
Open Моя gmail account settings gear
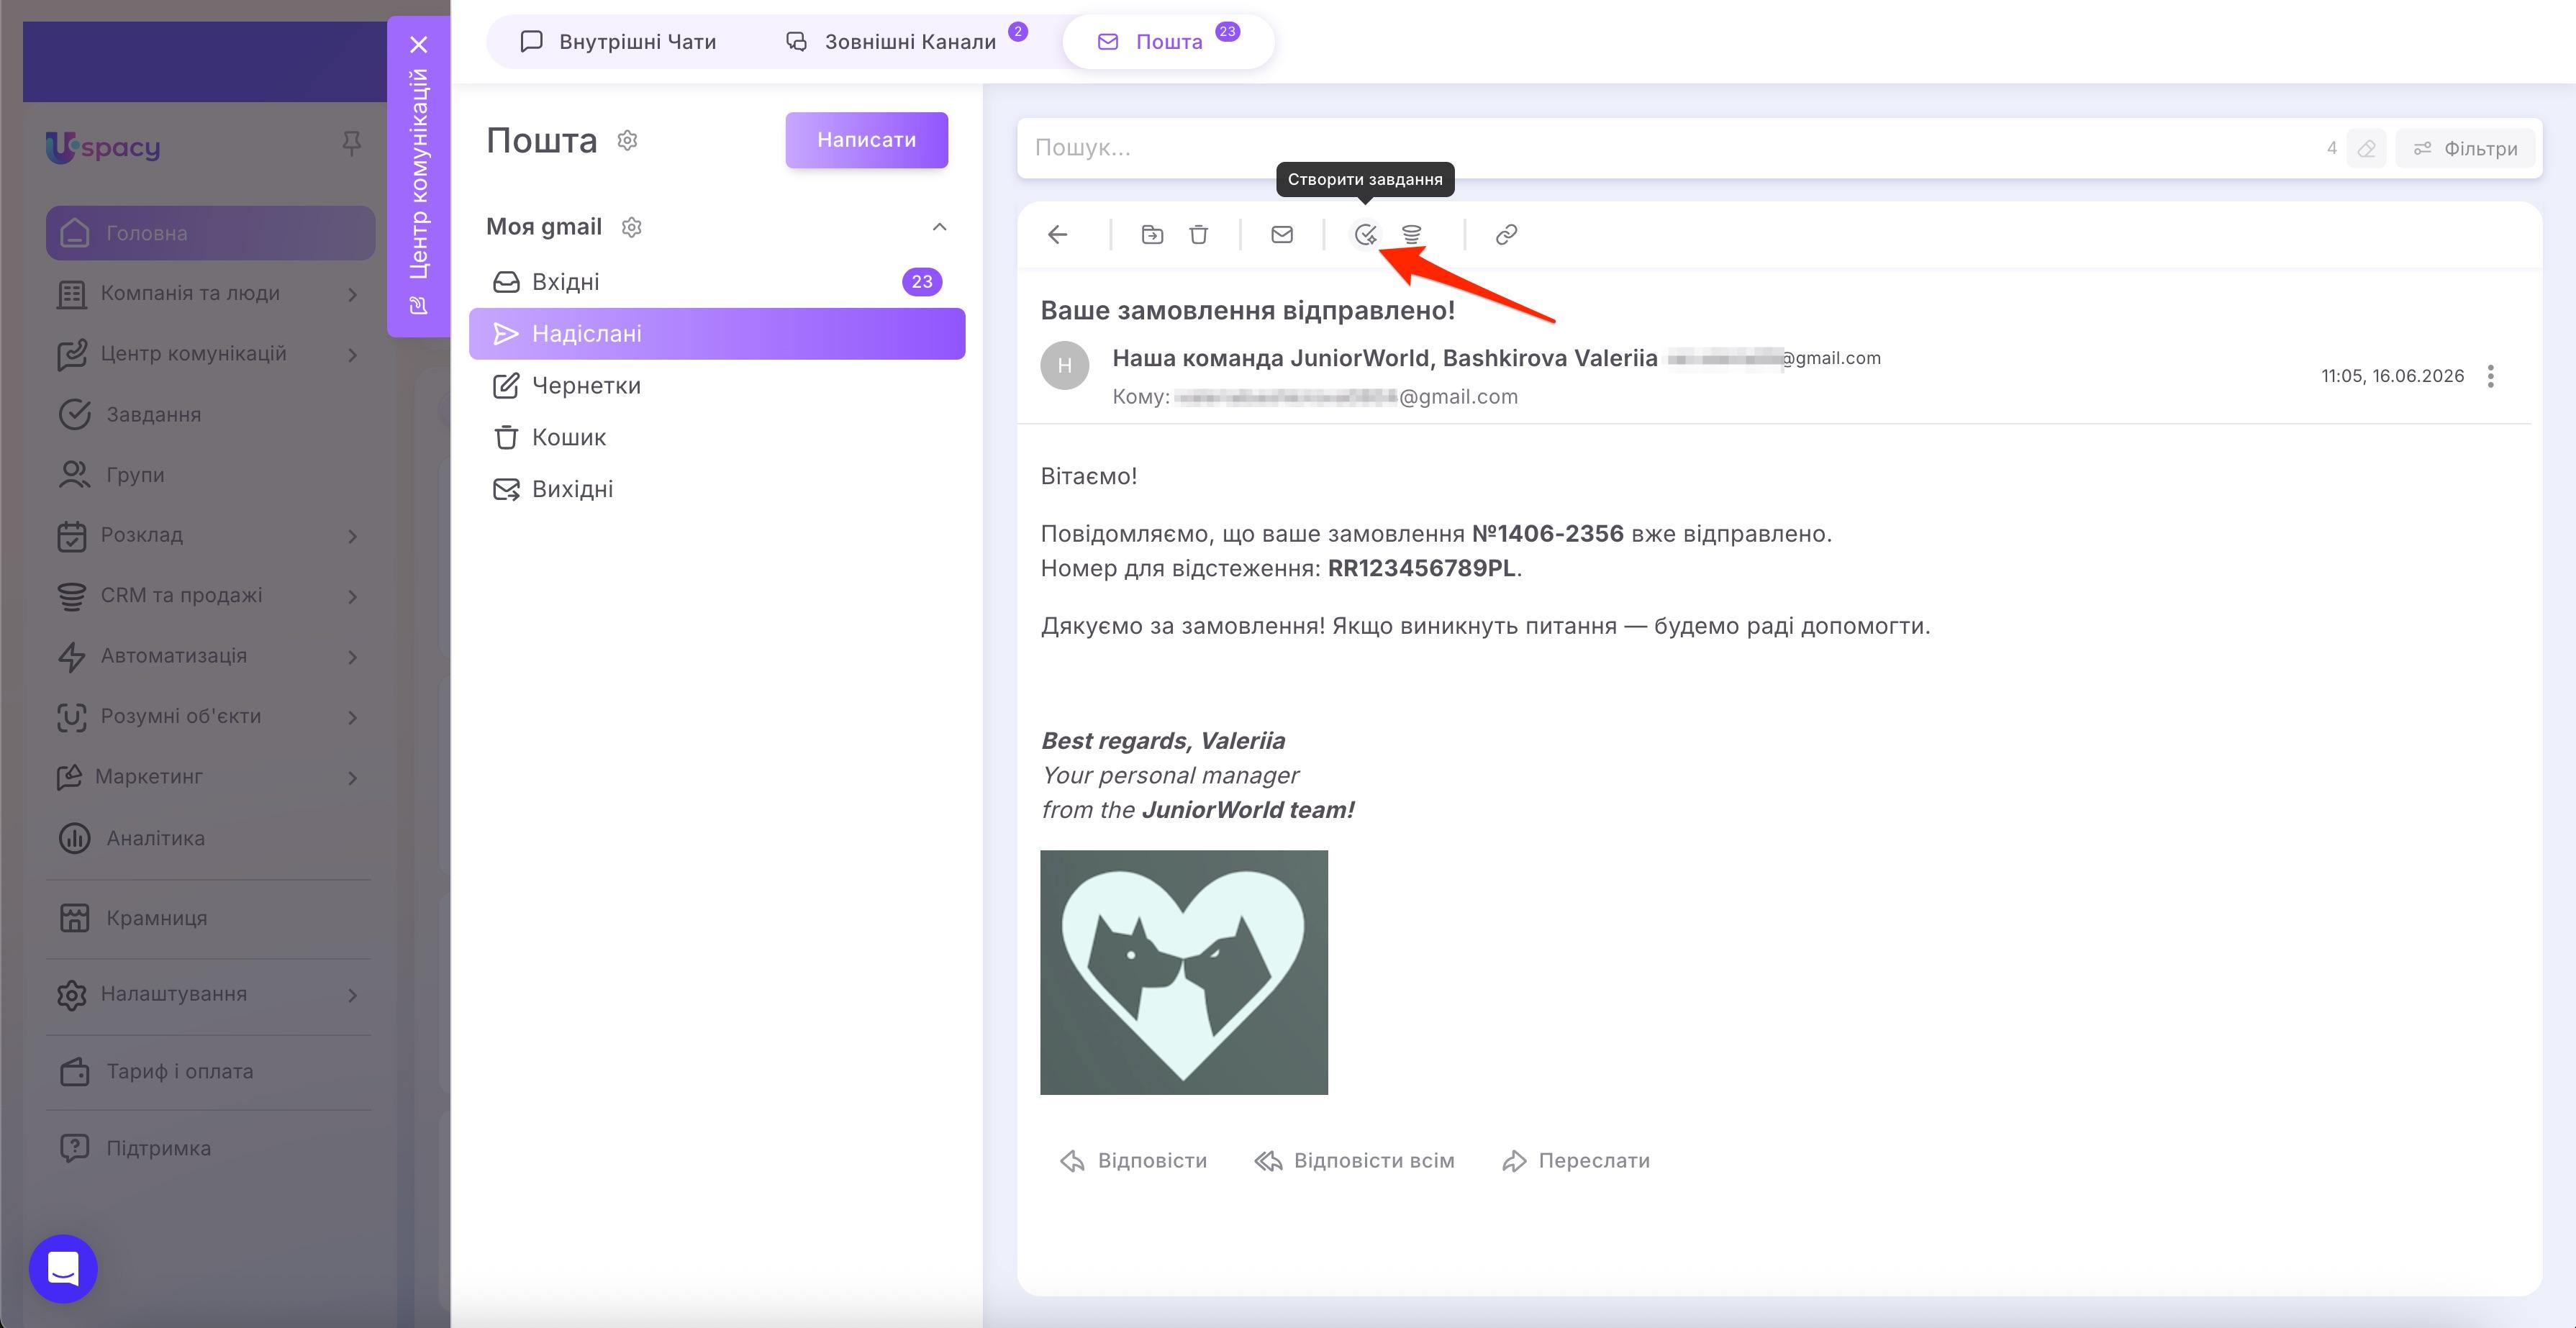coord(631,227)
